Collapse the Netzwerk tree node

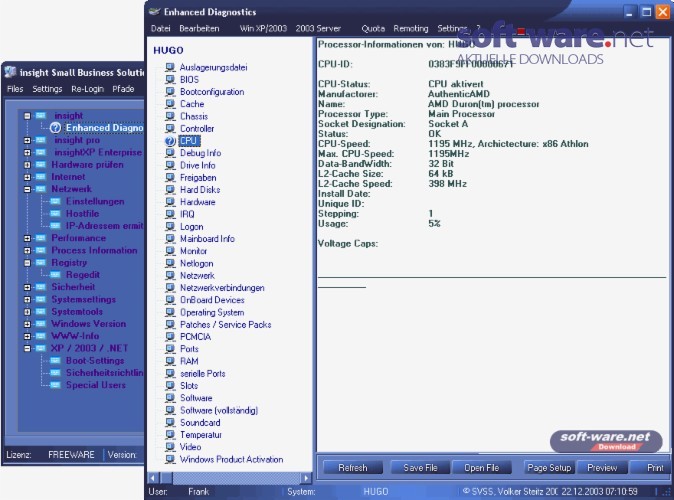coord(28,189)
